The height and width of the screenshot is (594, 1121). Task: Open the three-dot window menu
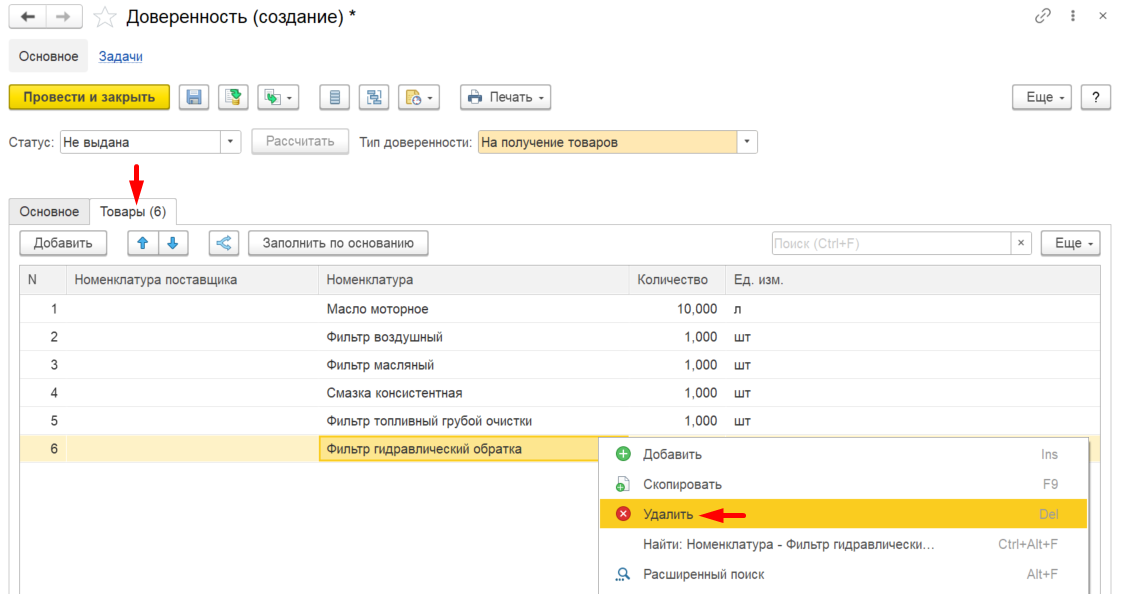[x=1073, y=16]
